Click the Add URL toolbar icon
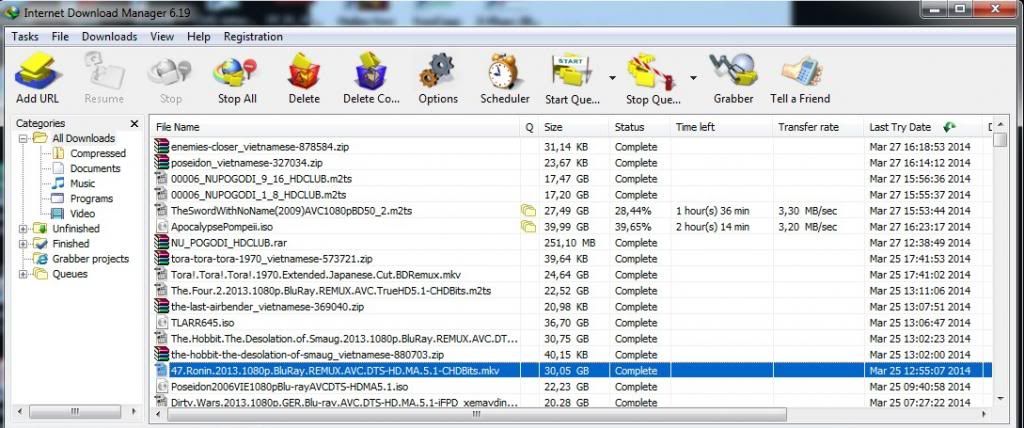This screenshot has height=428, width=1024. coord(37,71)
